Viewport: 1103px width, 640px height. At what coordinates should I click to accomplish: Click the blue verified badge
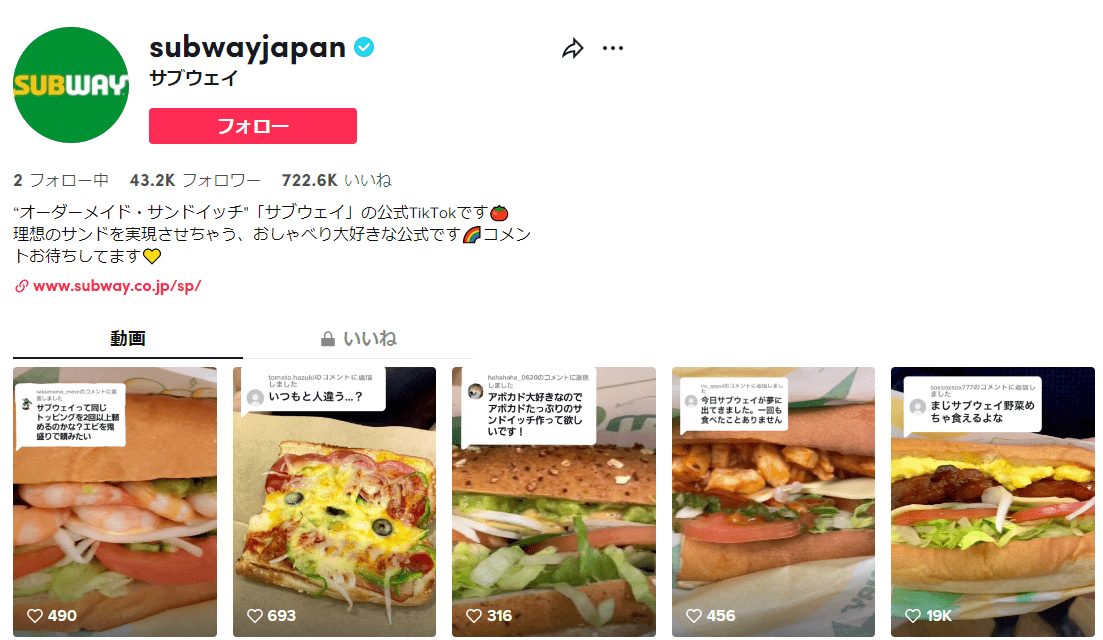(364, 47)
